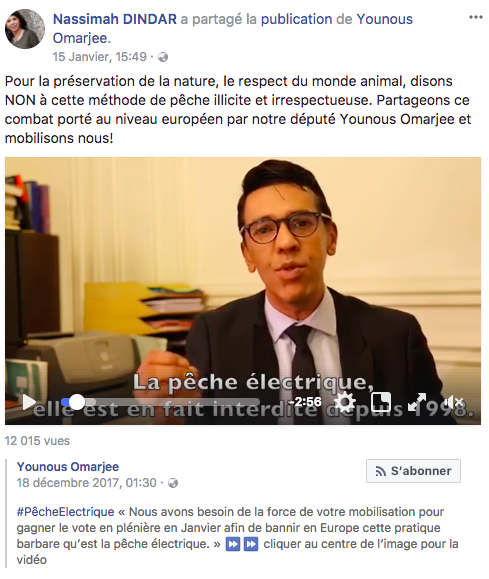Click the center of the video image
This screenshot has height=579, width=489.
tap(243, 291)
